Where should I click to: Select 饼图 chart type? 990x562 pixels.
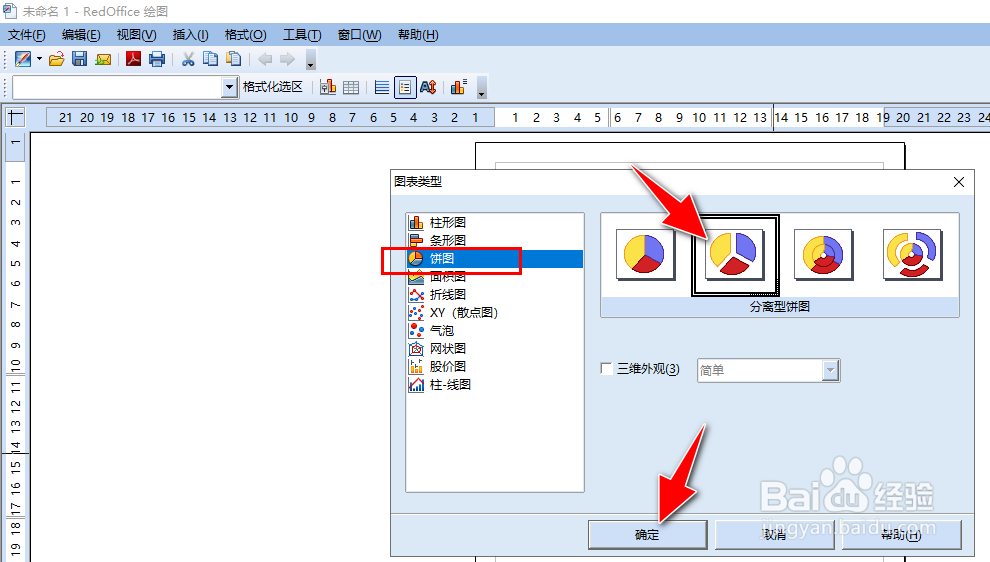point(494,258)
